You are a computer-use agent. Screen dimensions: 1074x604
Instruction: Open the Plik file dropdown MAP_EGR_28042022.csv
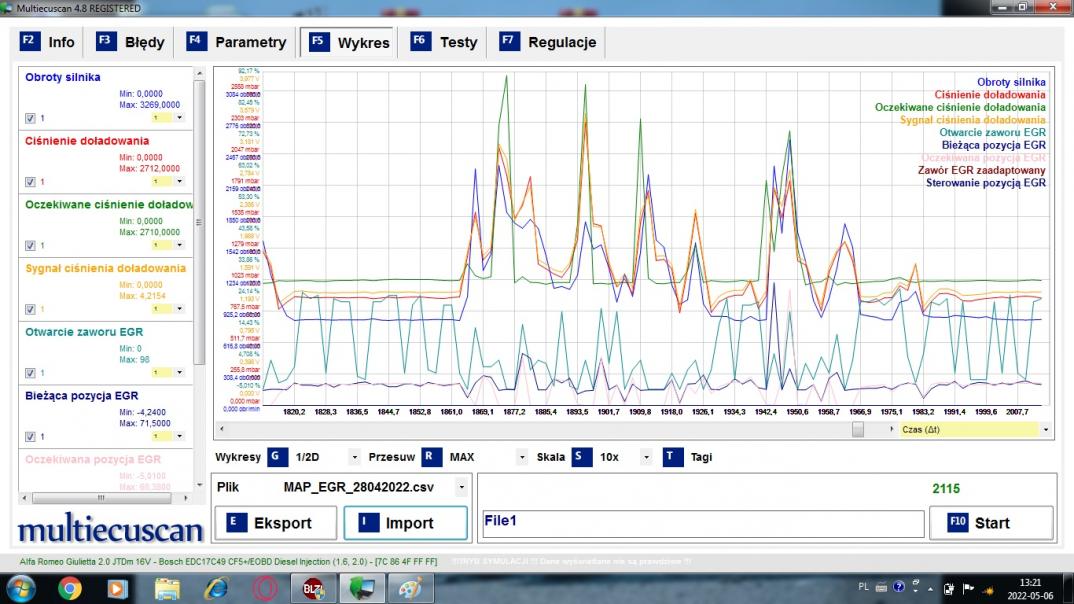click(x=461, y=487)
